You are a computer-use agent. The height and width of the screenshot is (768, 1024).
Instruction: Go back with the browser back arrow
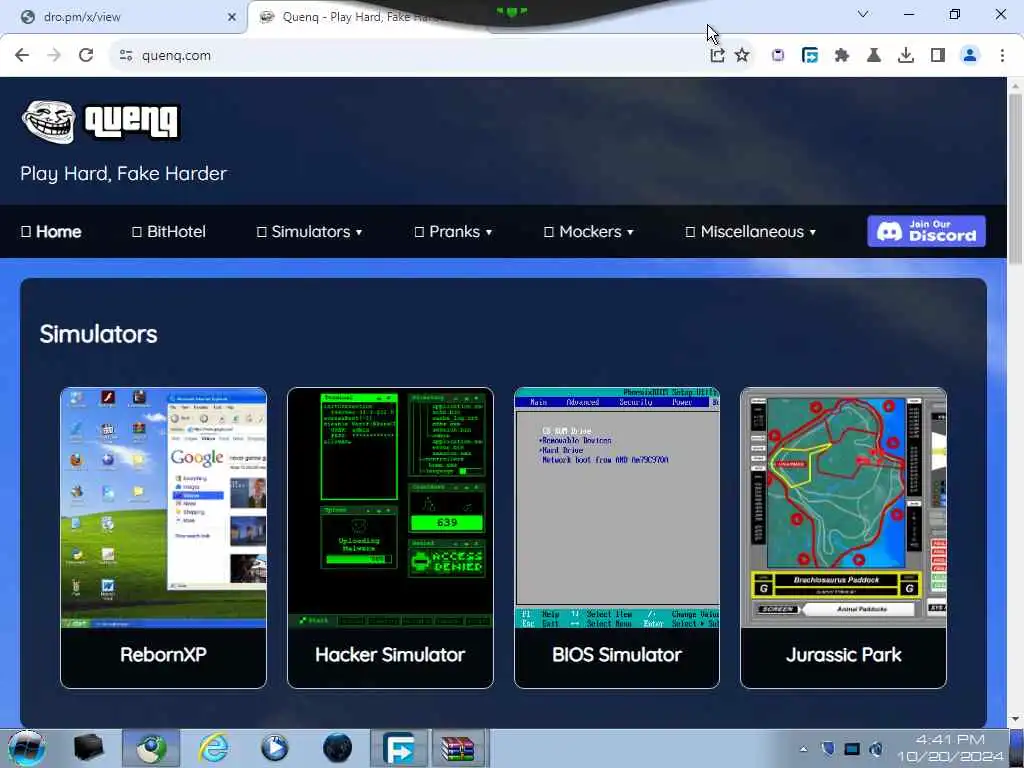tap(22, 55)
